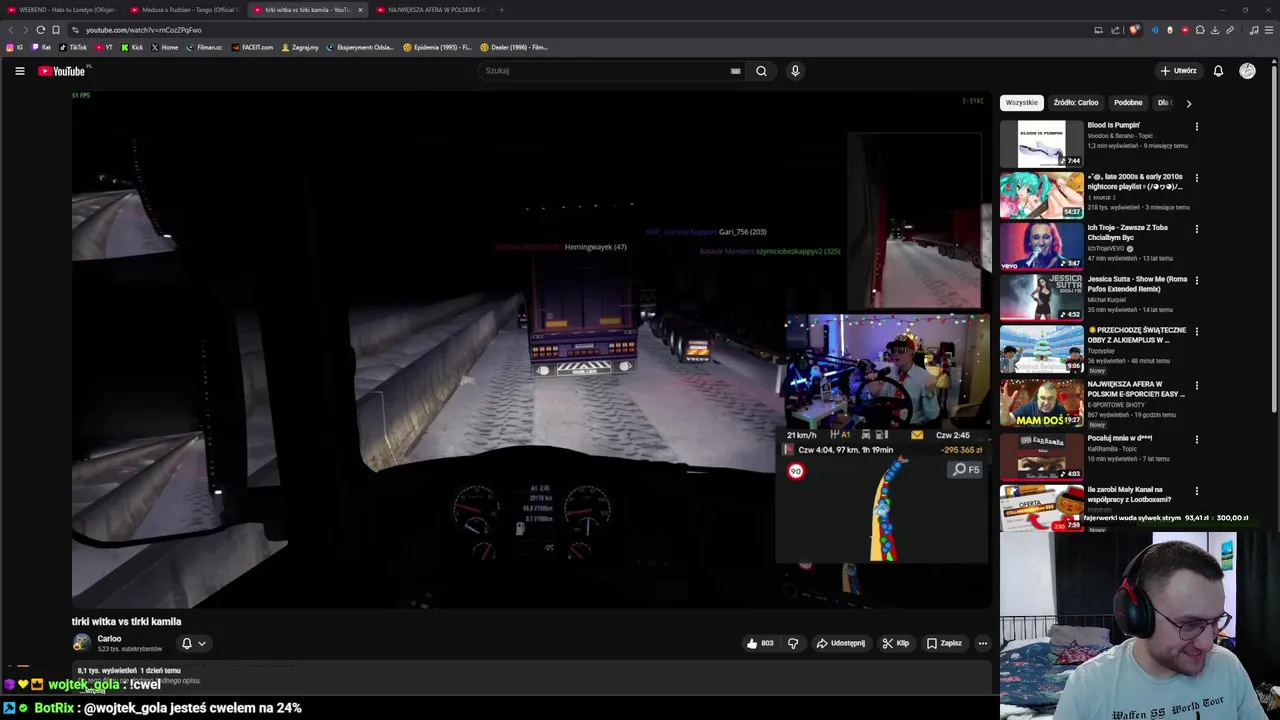Open Brave Shields lion icon
This screenshot has width=1280, height=720.
(1134, 30)
